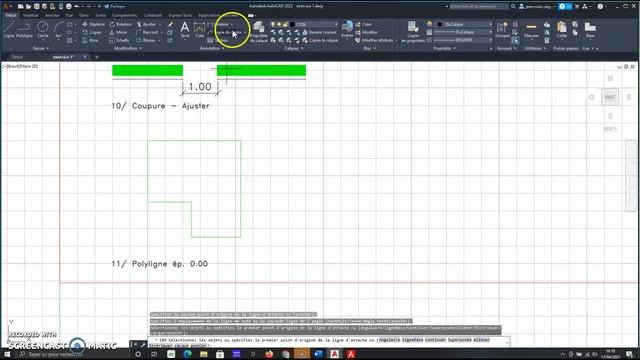Click Modifier block button
The width and height of the screenshot is (640, 360).
click(x=366, y=32)
